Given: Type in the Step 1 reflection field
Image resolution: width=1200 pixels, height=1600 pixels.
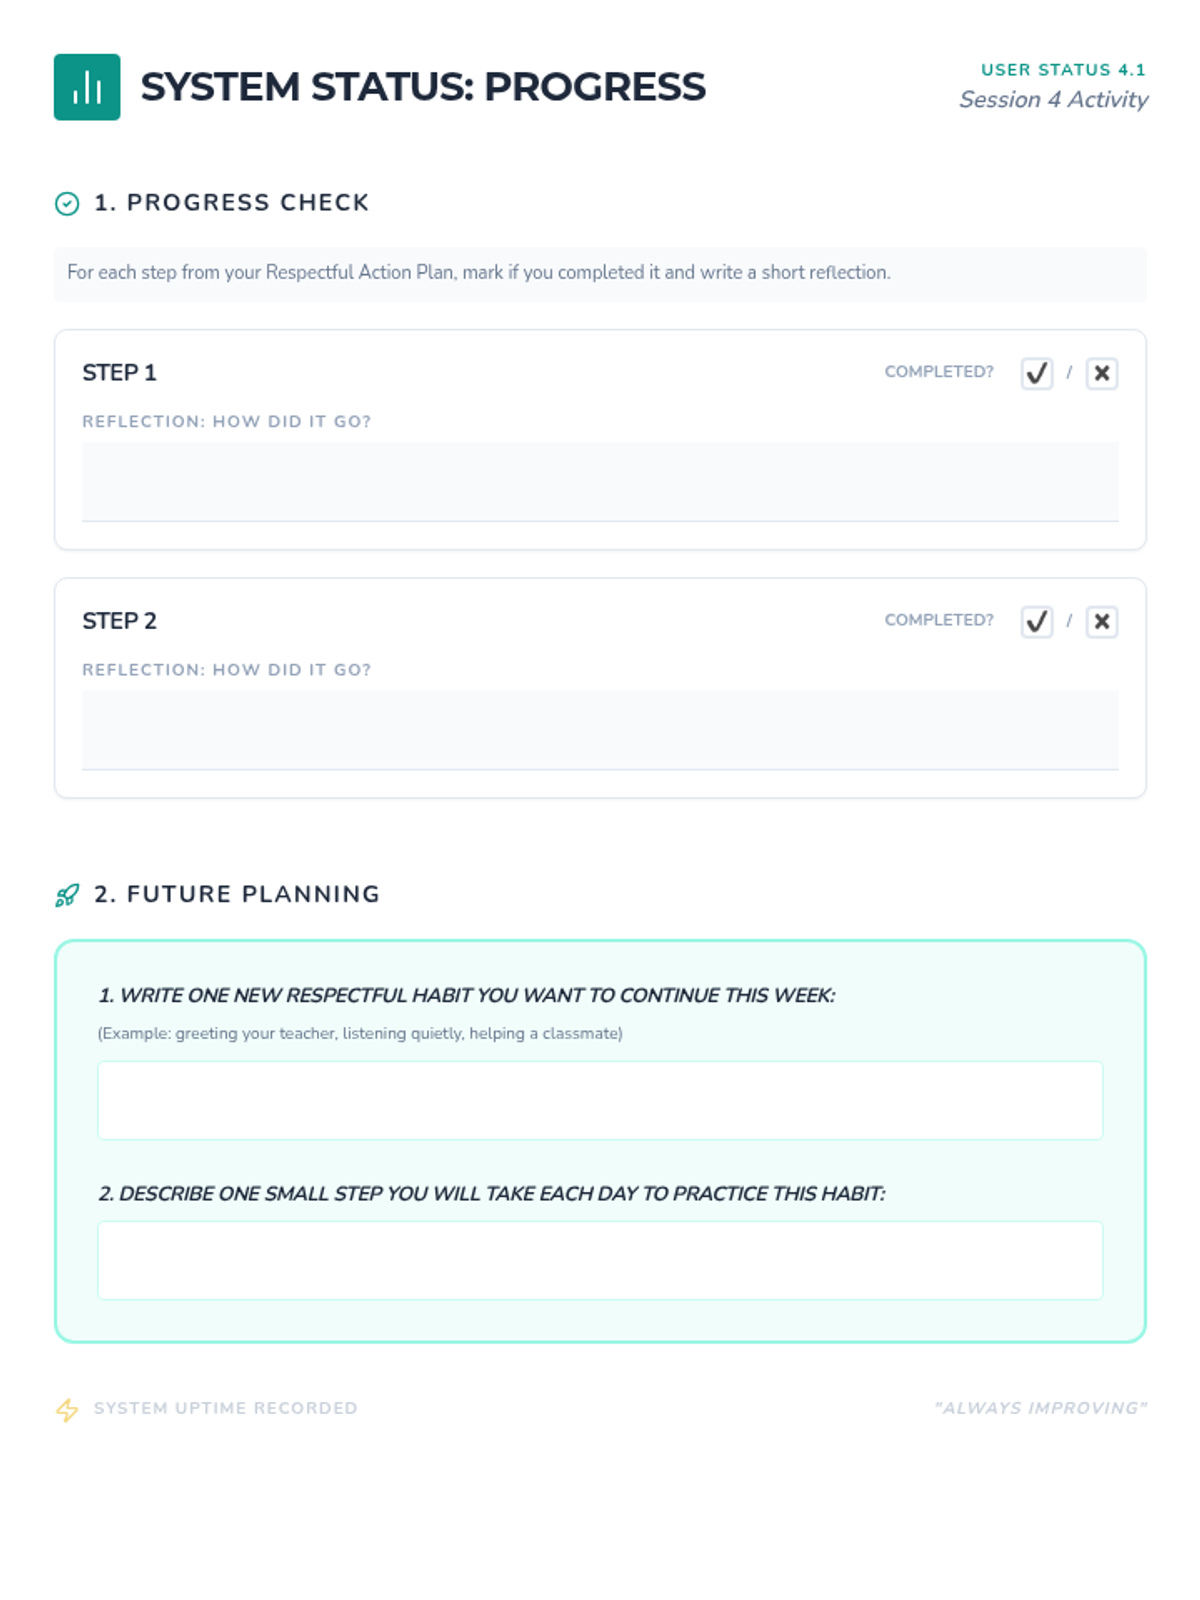Looking at the screenshot, I should (x=600, y=481).
